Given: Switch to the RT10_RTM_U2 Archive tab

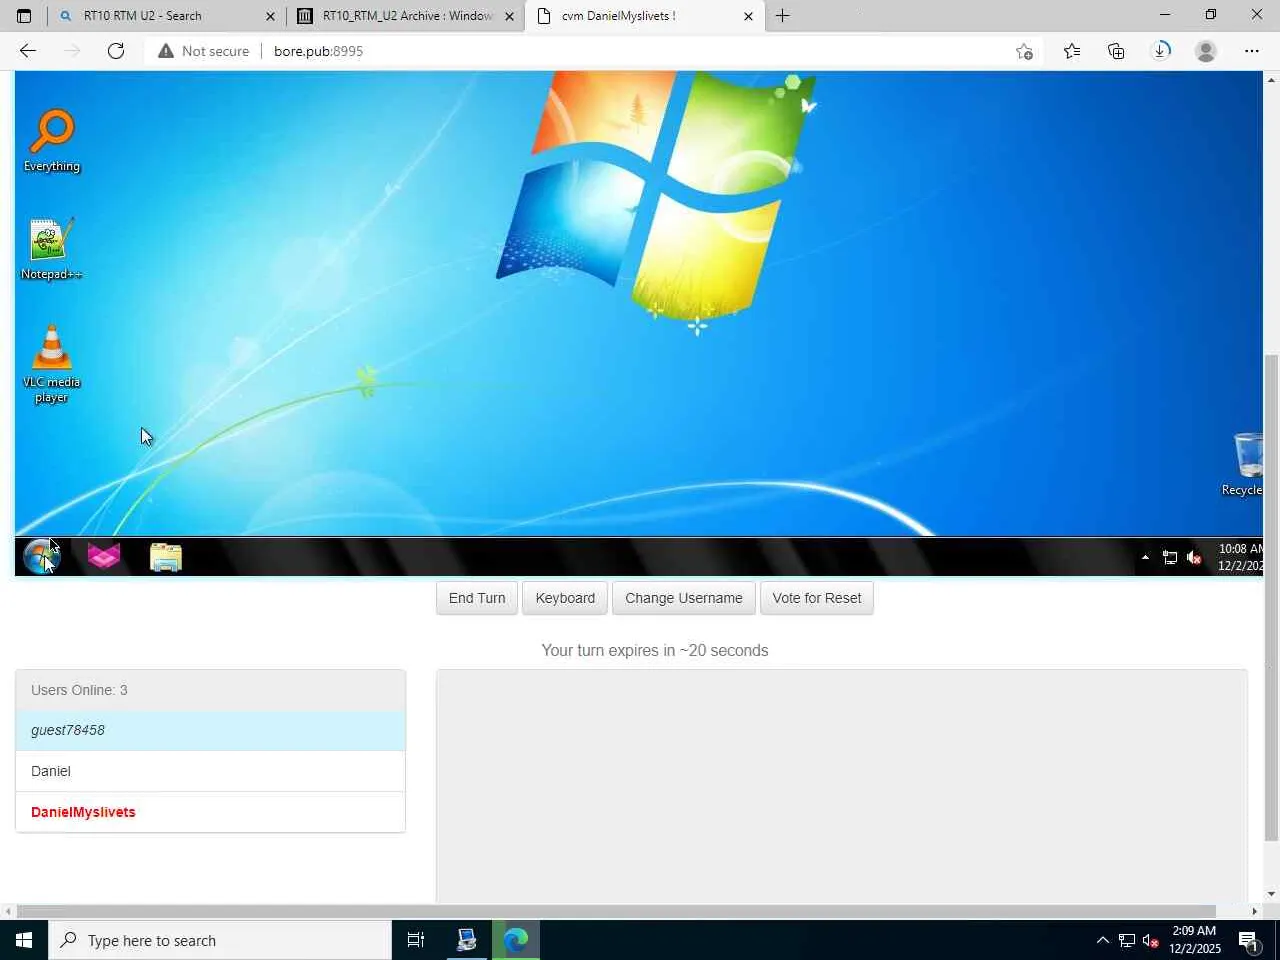Looking at the screenshot, I should coord(406,16).
